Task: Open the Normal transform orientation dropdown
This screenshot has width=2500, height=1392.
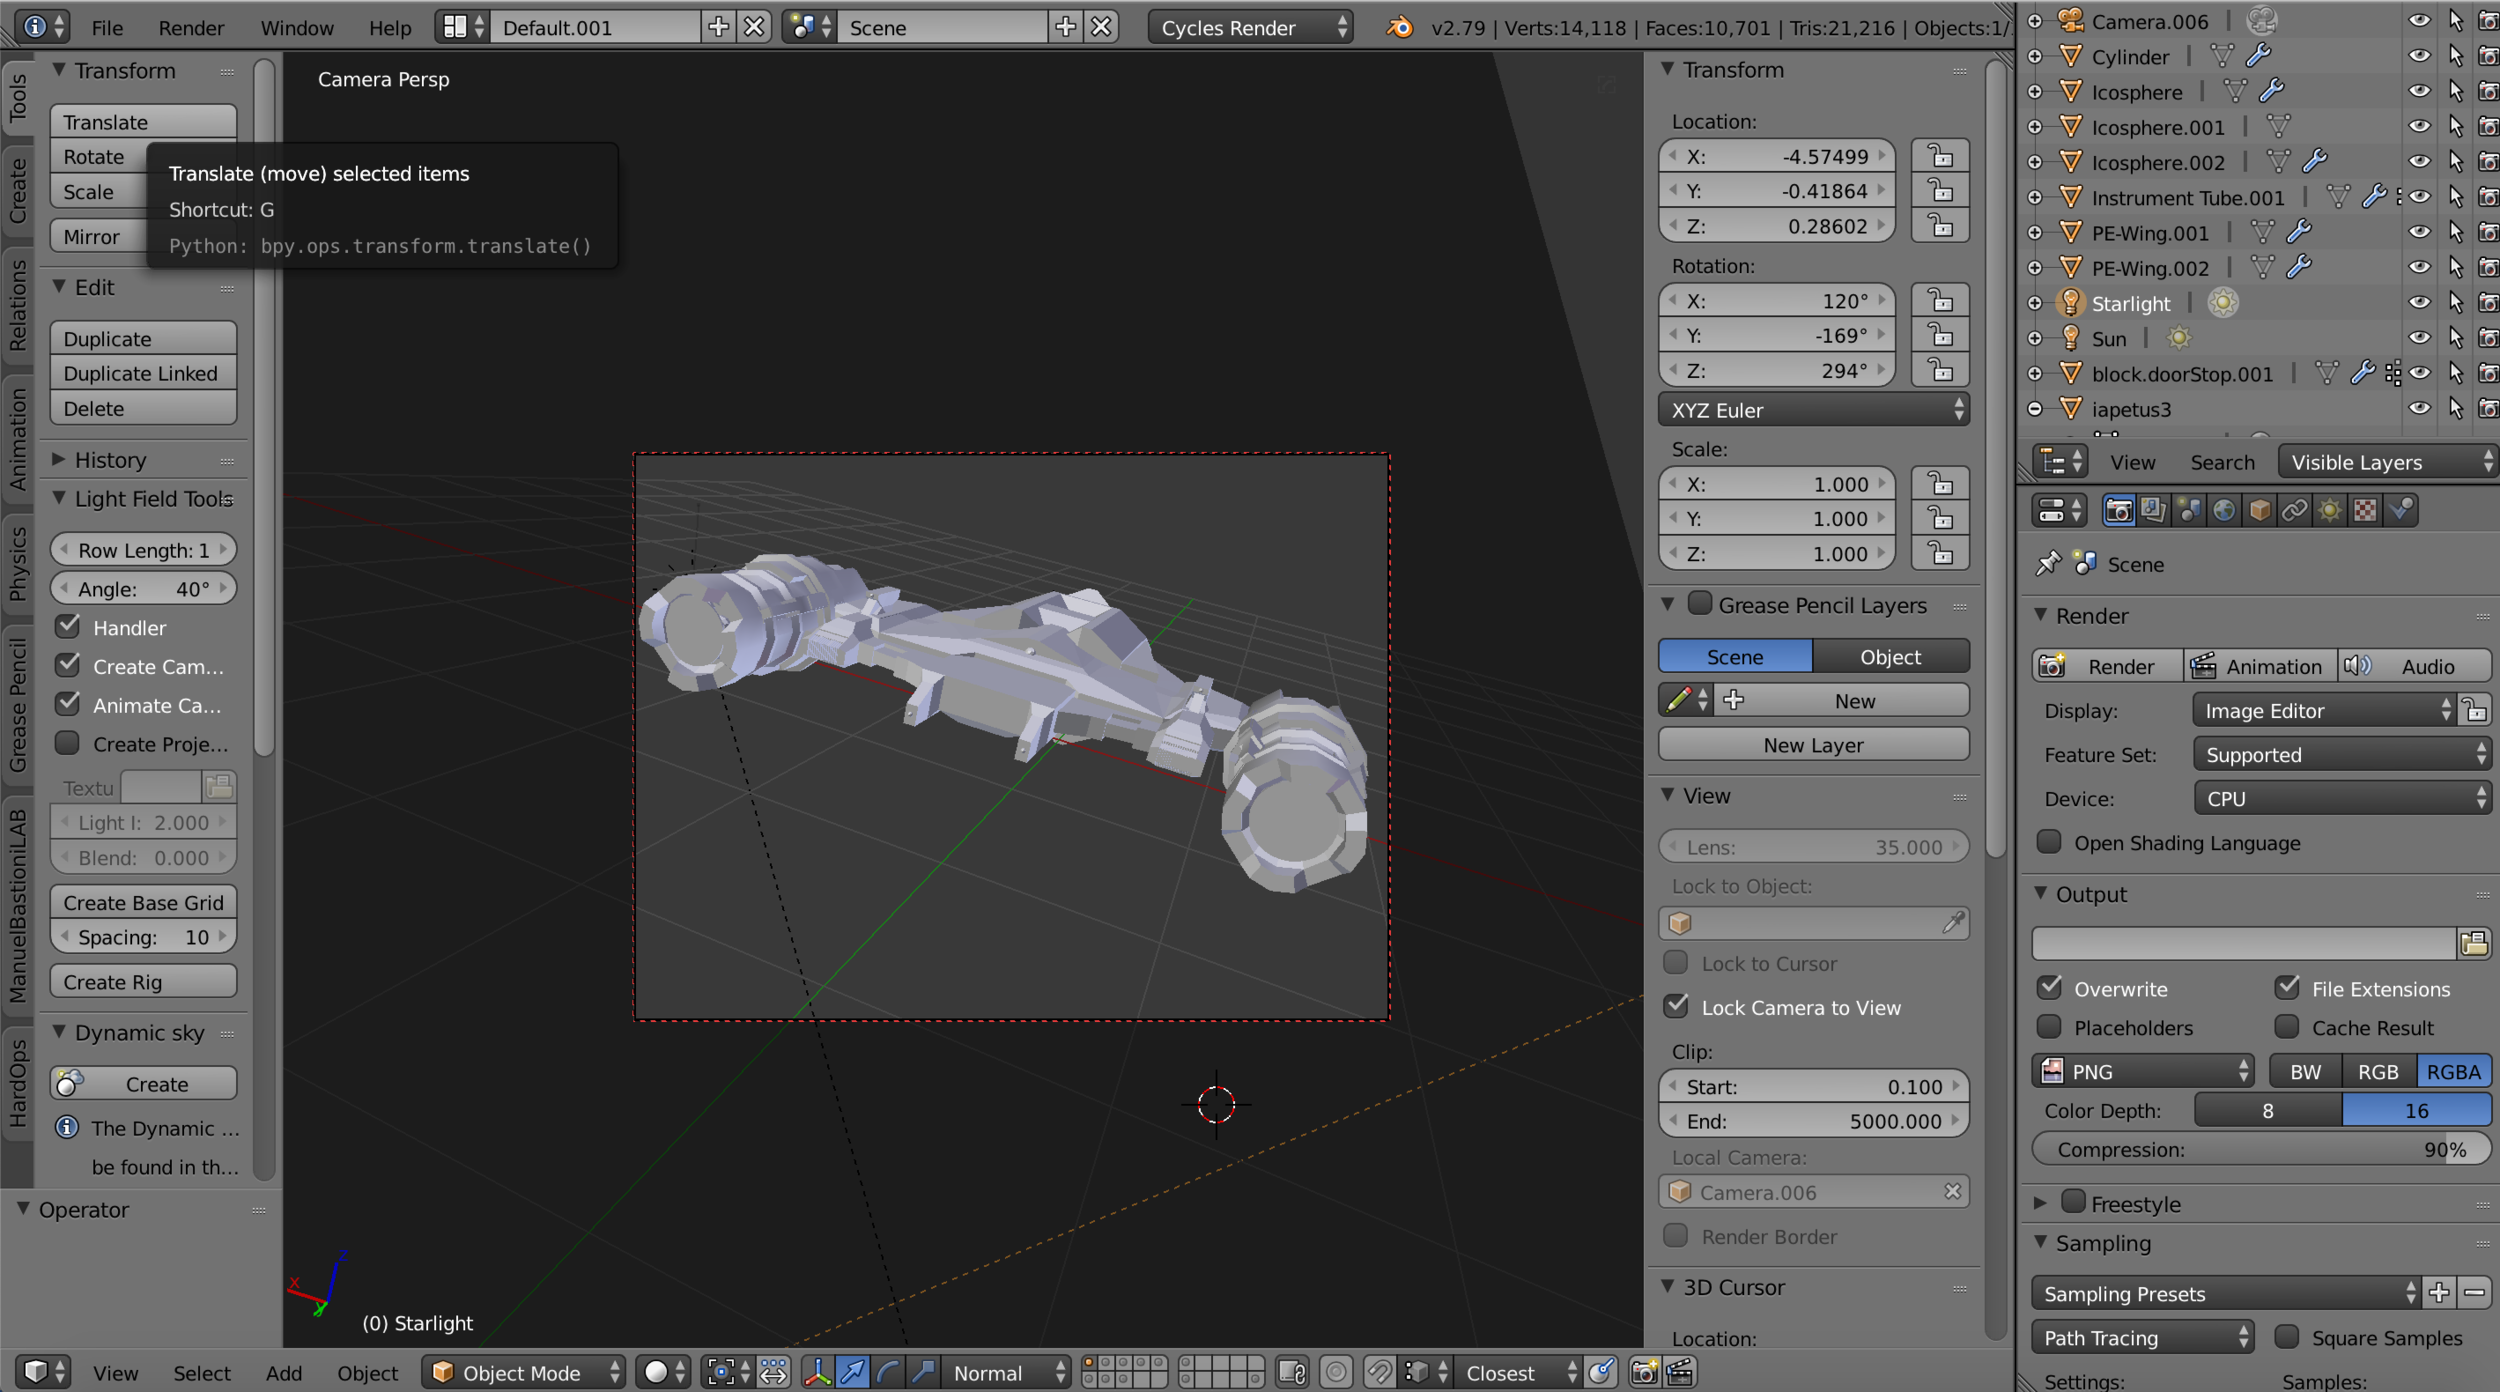Action: point(1005,1372)
